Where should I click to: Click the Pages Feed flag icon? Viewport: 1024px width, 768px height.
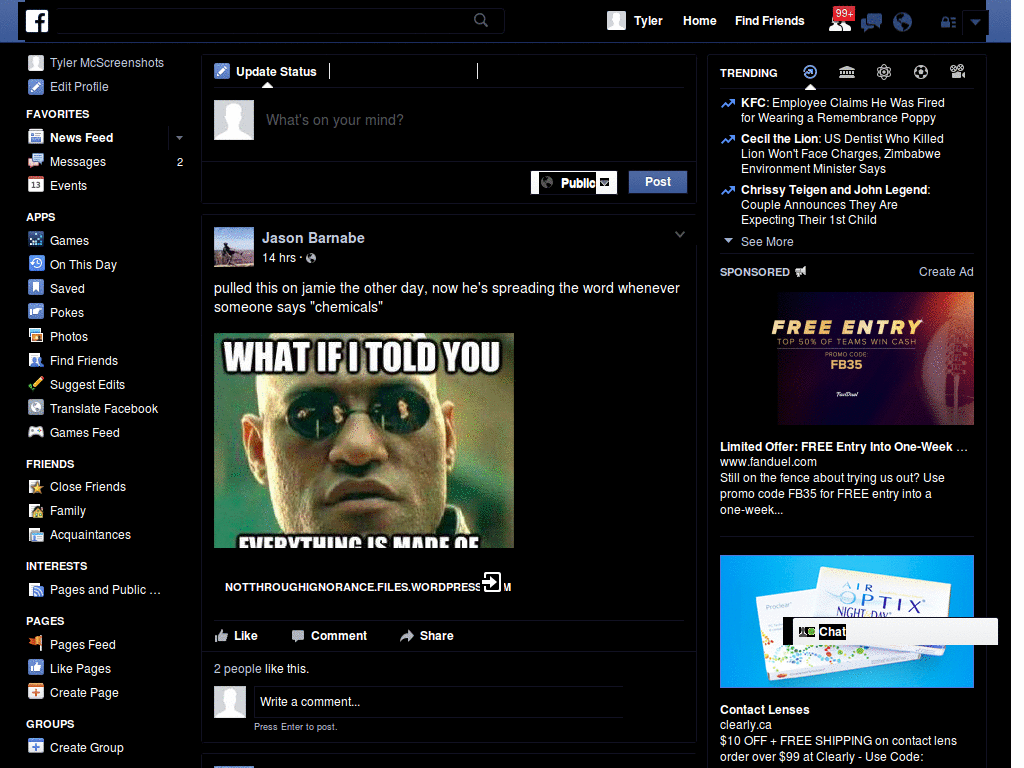(36, 643)
